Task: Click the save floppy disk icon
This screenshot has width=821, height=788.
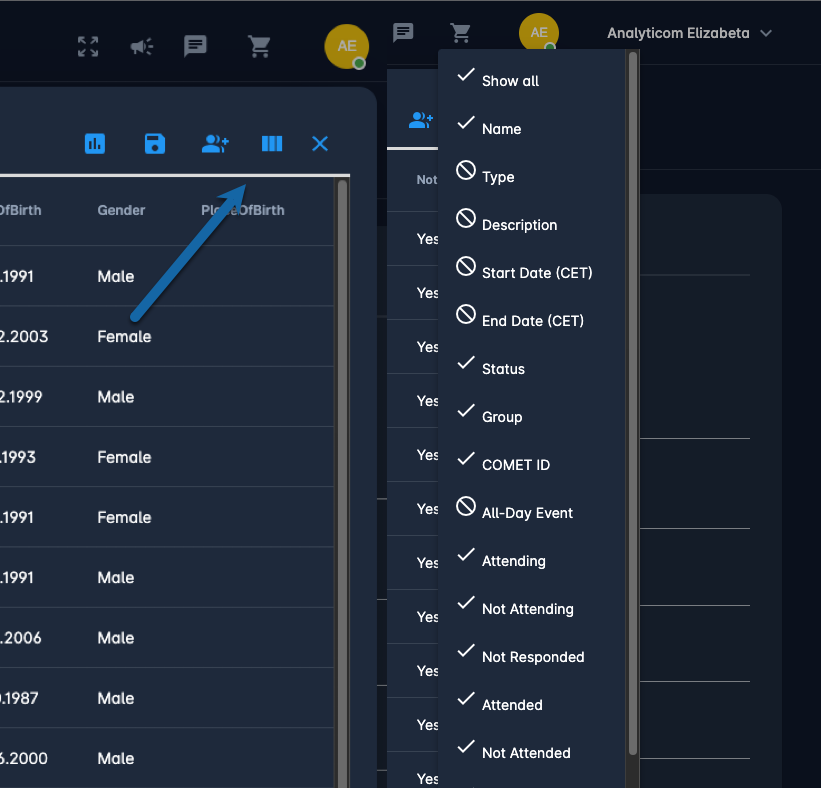Action: tap(155, 144)
